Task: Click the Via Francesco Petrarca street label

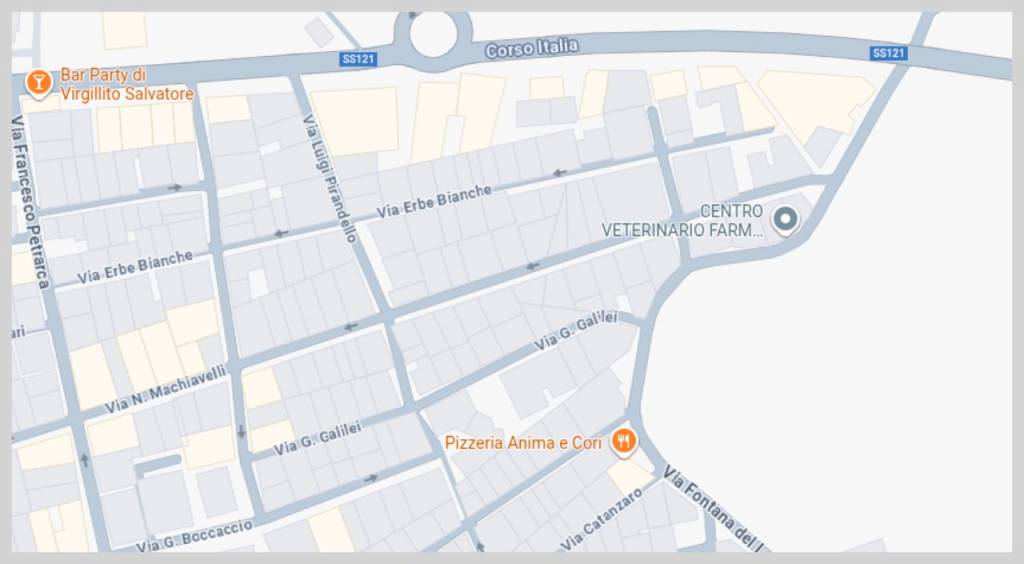Action: coord(30,202)
